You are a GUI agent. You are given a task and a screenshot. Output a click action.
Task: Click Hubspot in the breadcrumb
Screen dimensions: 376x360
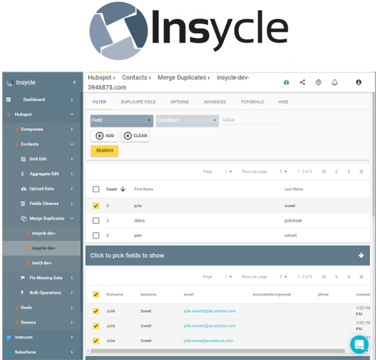100,78
